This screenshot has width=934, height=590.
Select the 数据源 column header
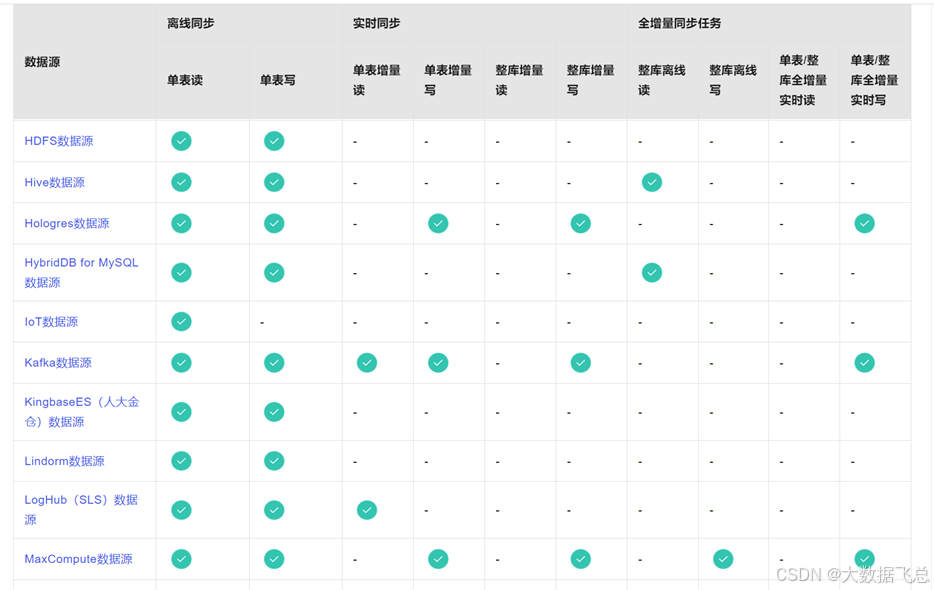click(x=42, y=62)
